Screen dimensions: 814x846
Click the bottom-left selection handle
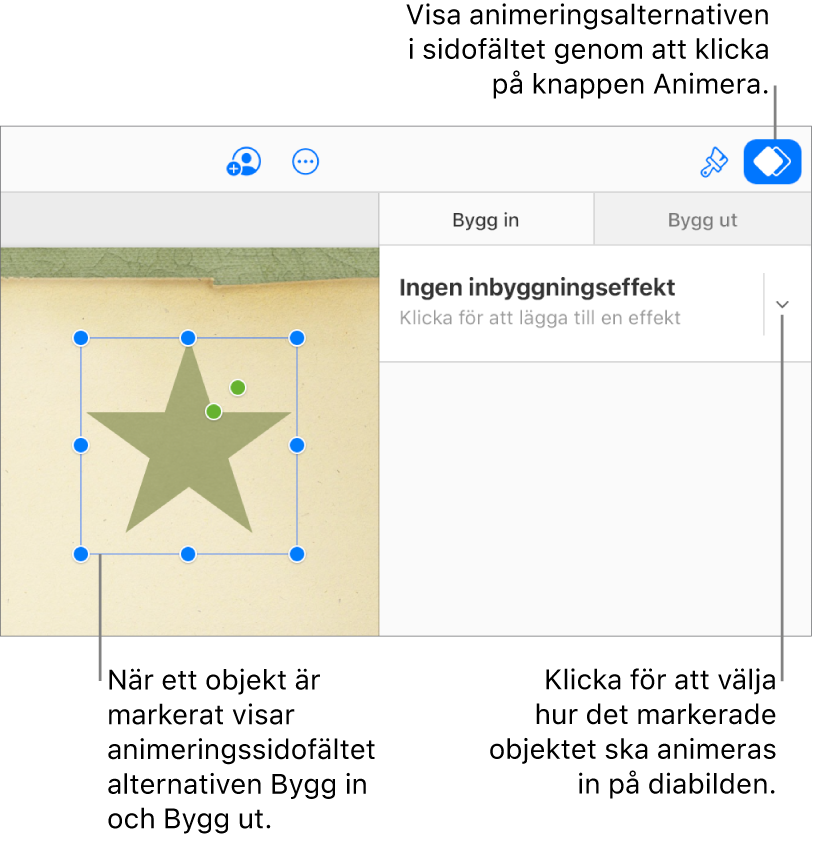point(82,553)
